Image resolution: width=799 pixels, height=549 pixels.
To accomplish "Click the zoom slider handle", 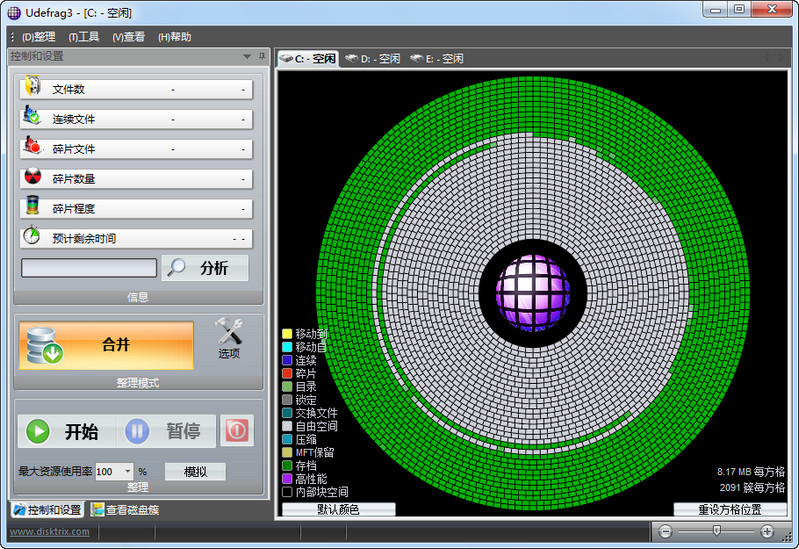I will pyautogui.click(x=715, y=531).
